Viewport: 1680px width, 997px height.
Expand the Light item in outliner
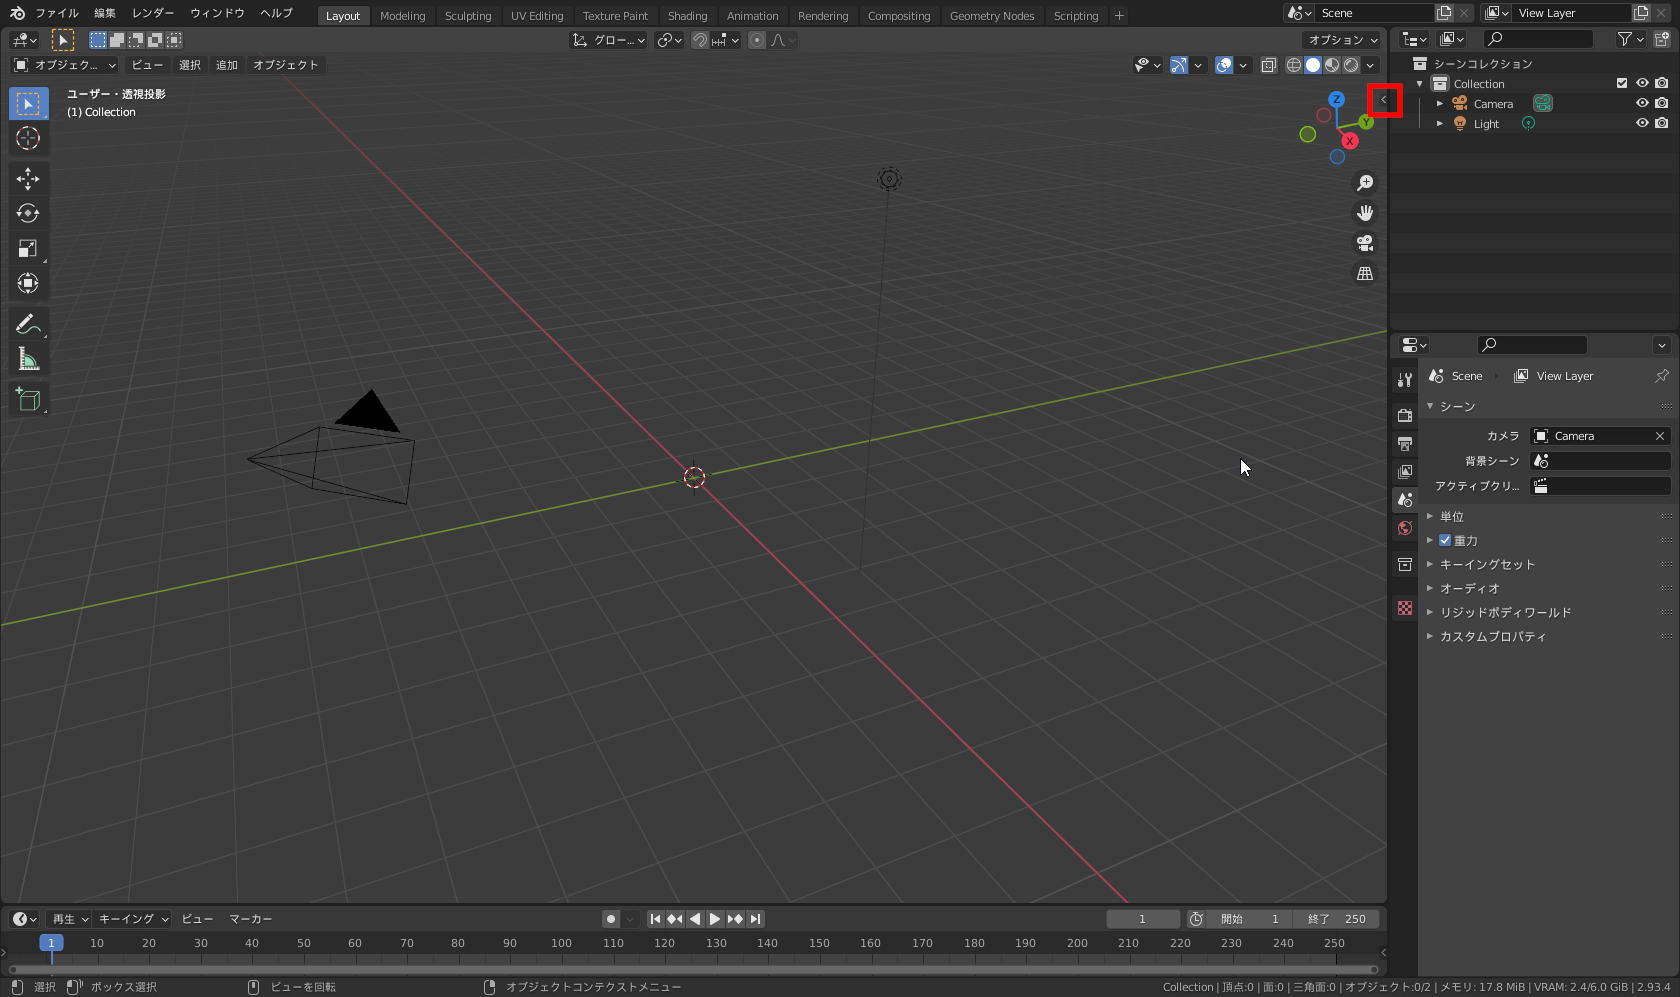coord(1440,124)
